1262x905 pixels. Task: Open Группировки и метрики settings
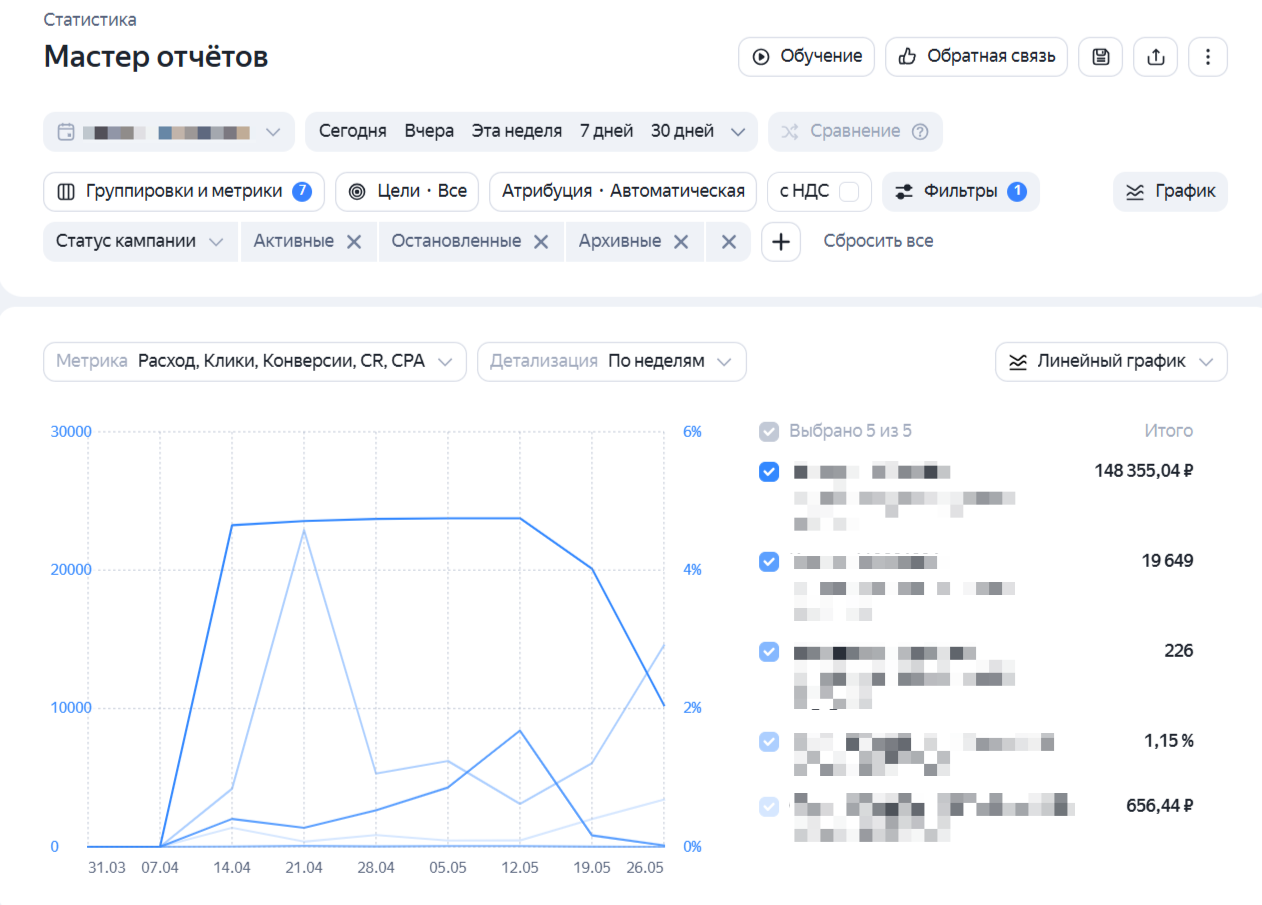tap(184, 192)
